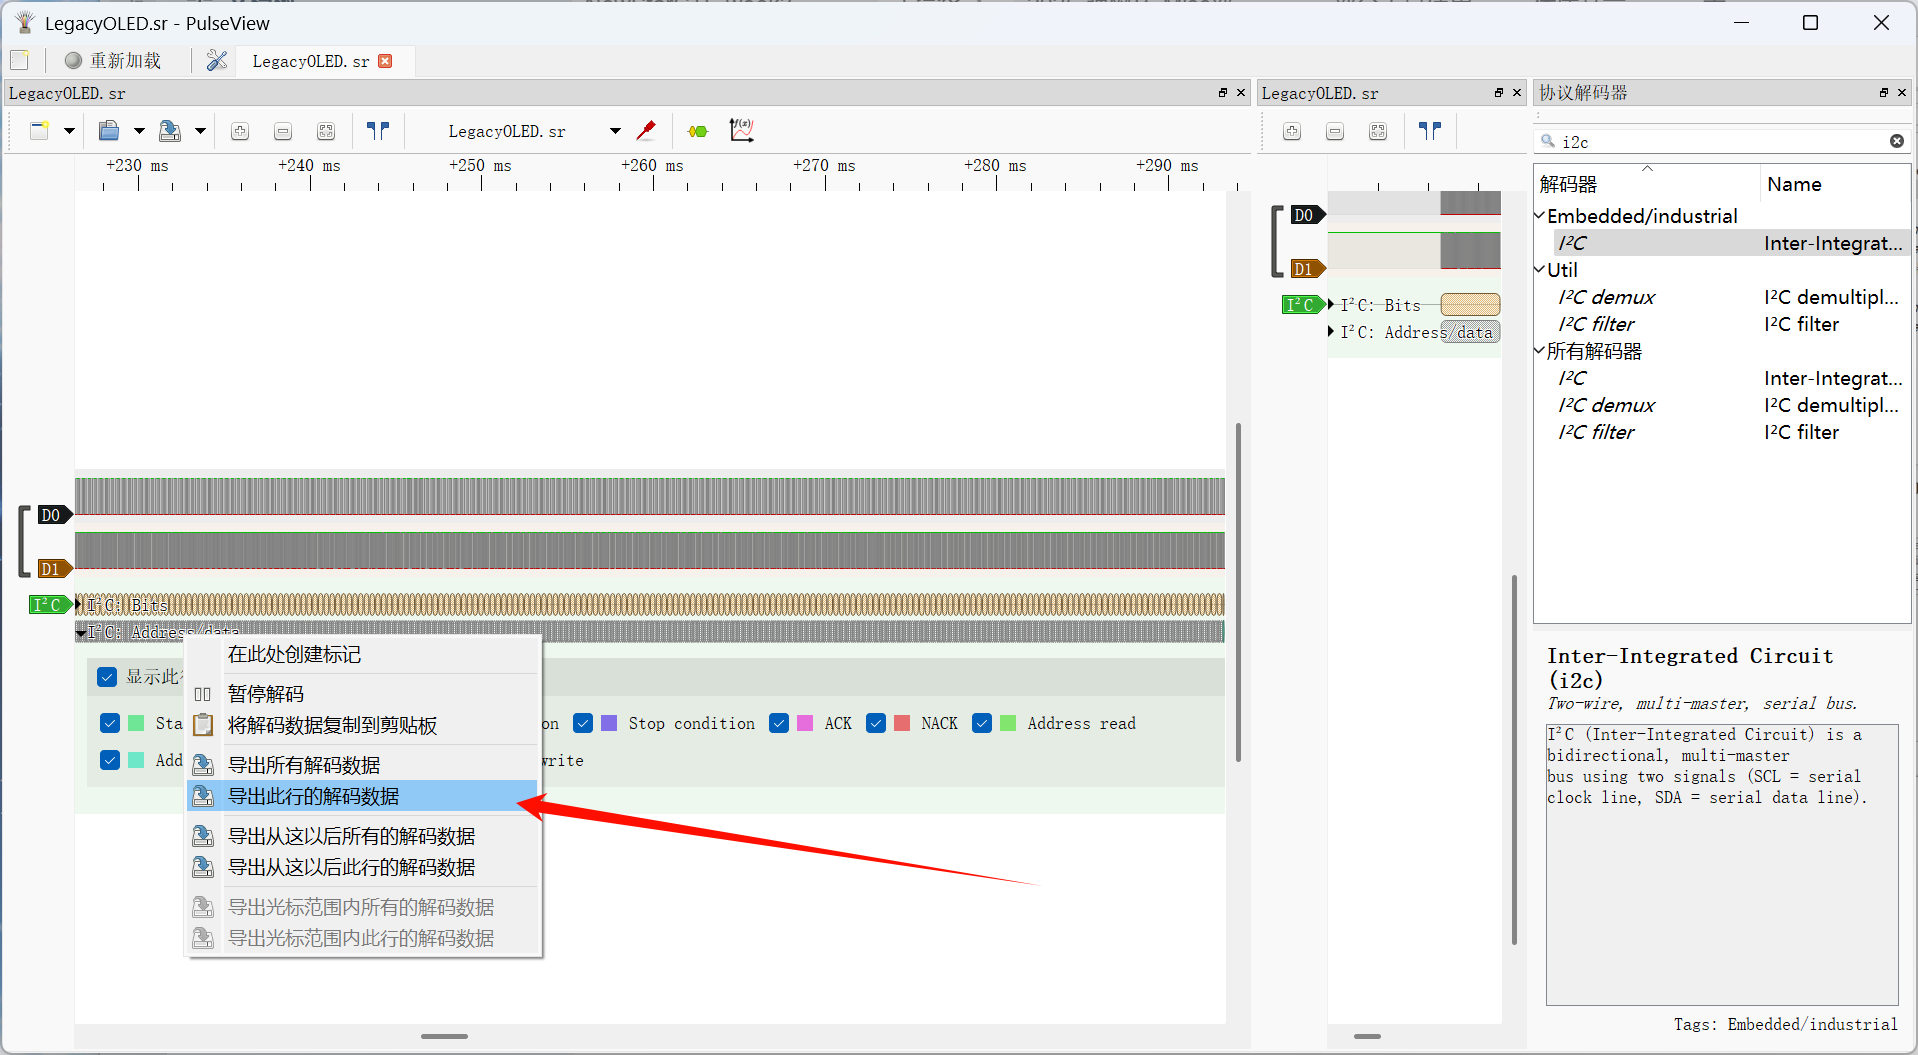Select 暂停解码 from the context menu

[x=266, y=694]
